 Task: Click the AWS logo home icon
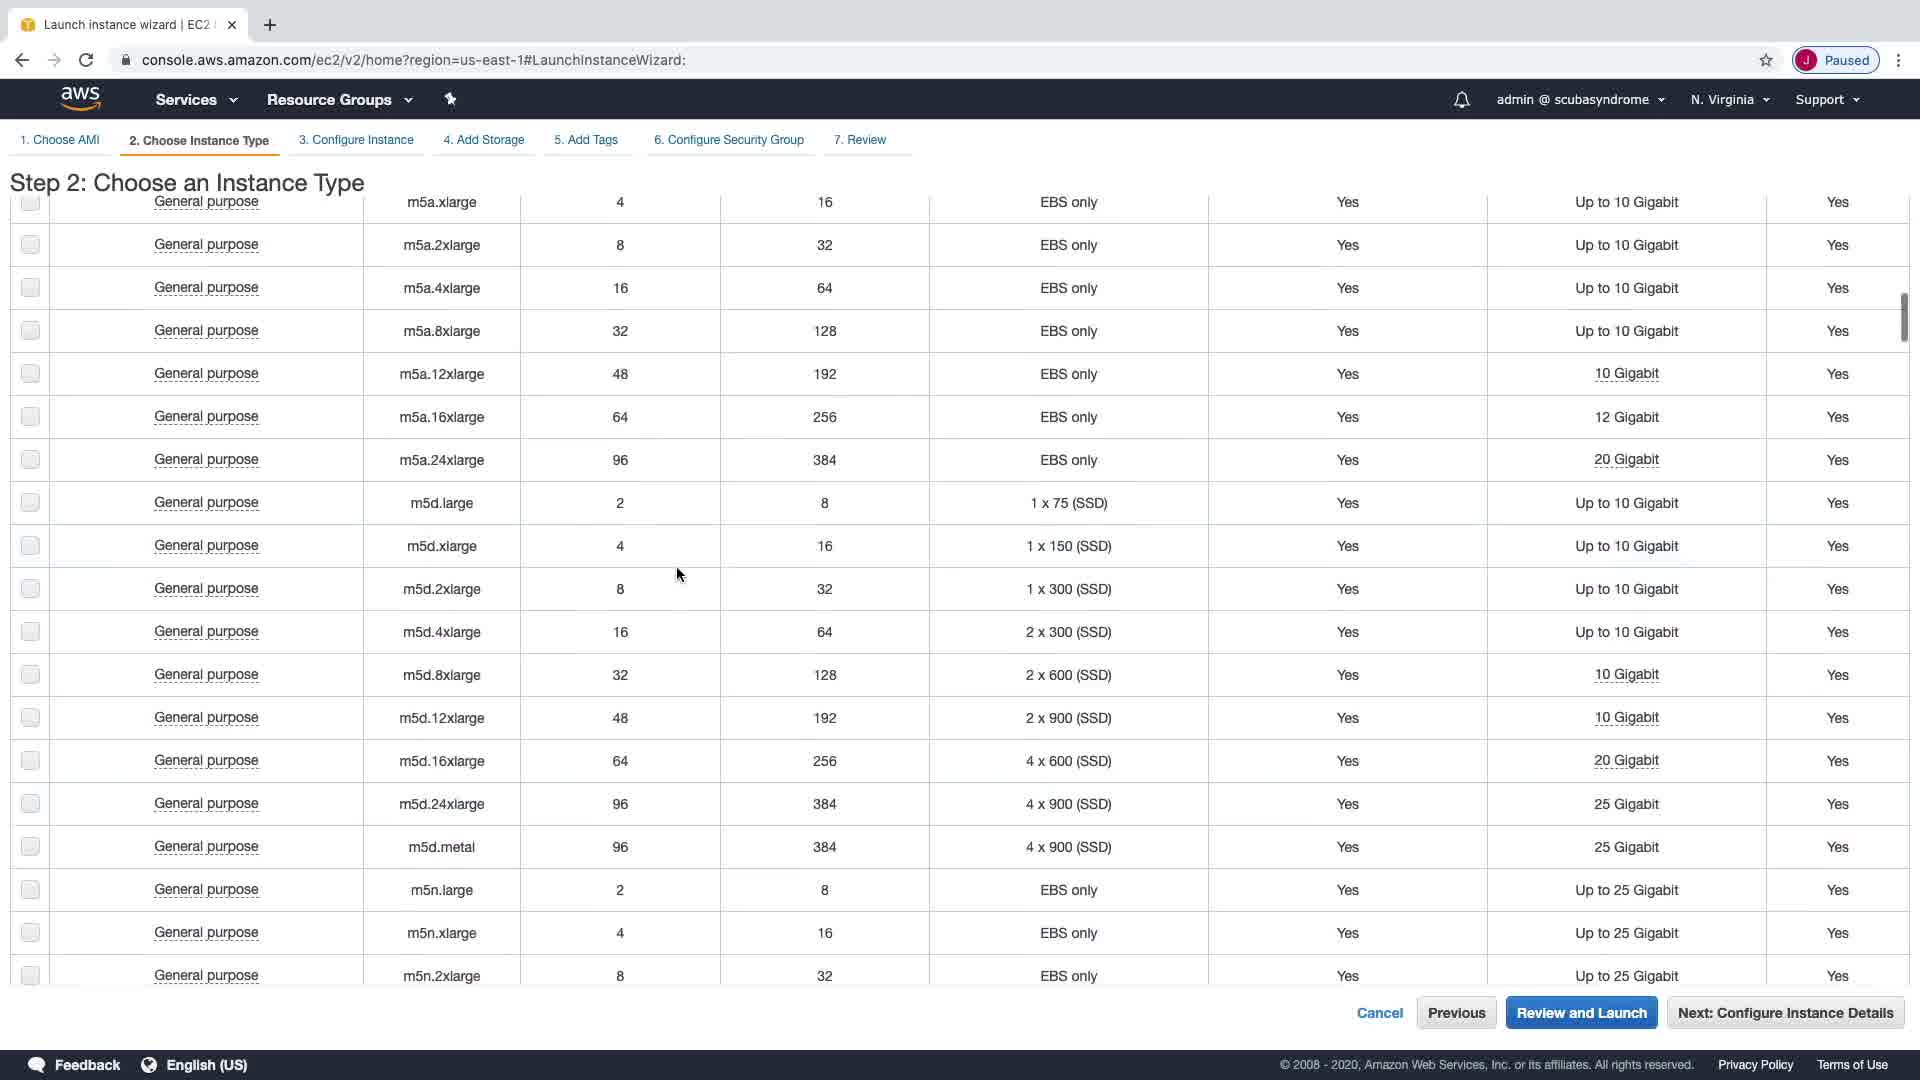click(80, 98)
